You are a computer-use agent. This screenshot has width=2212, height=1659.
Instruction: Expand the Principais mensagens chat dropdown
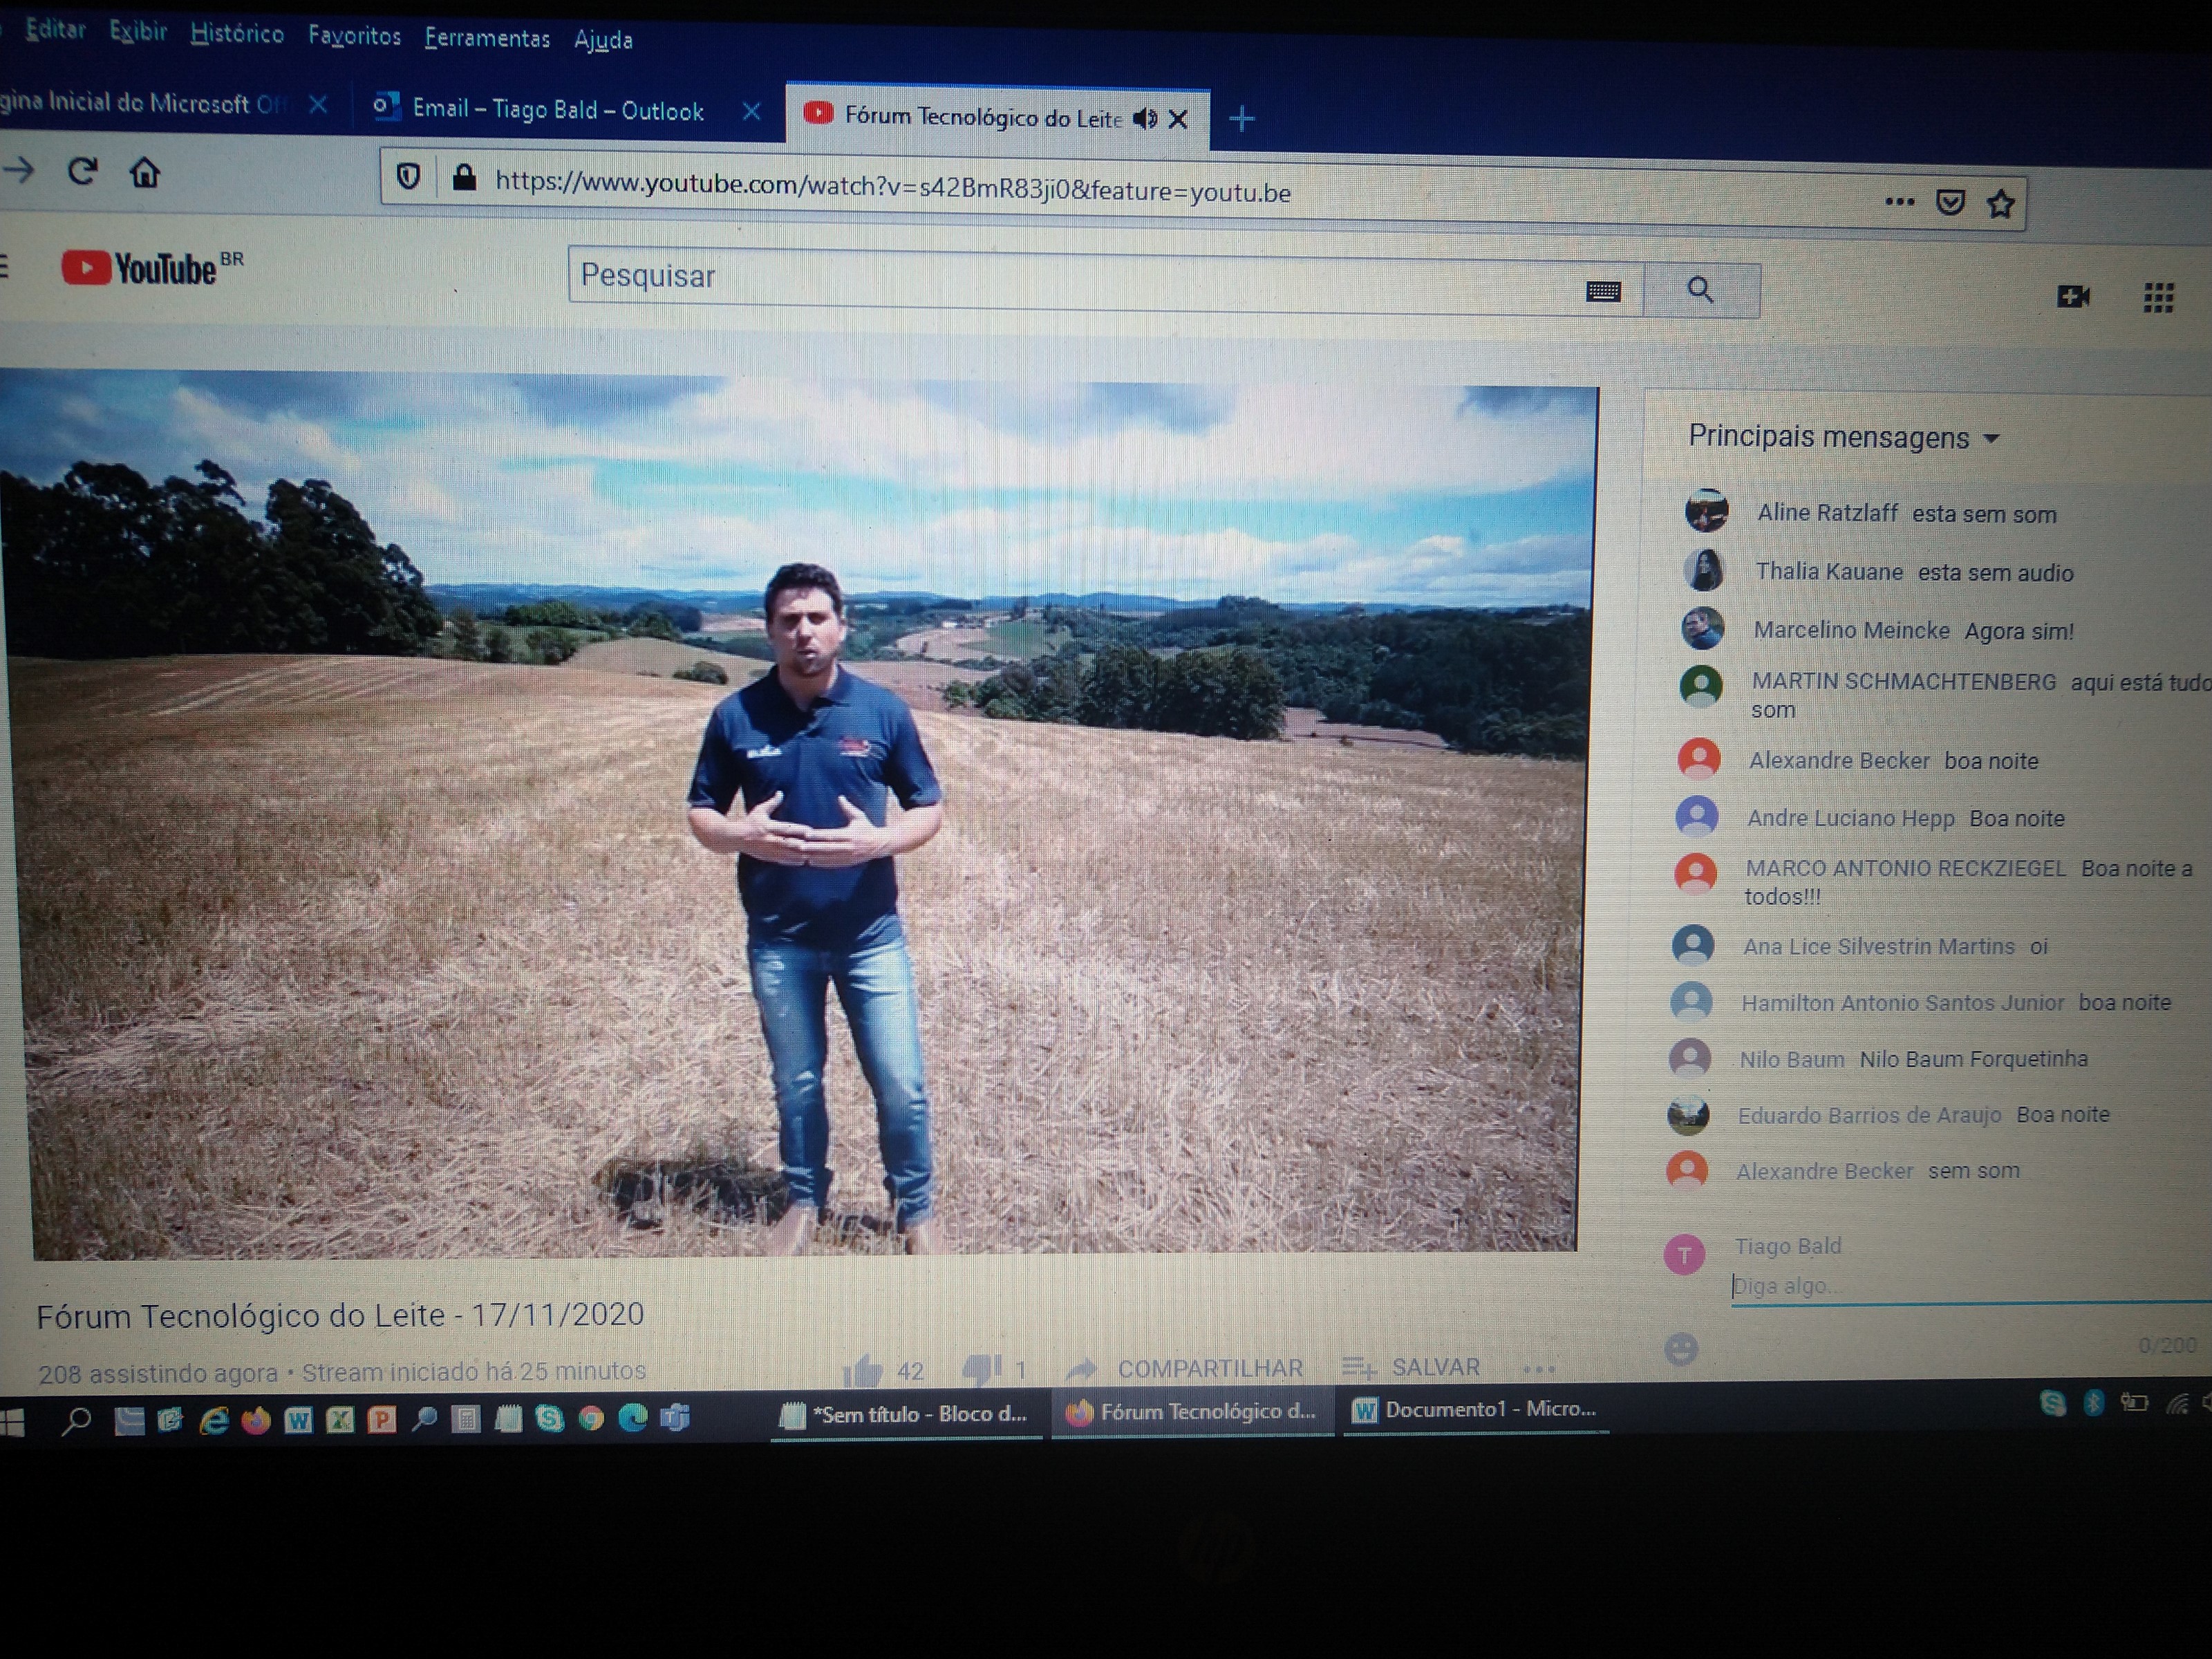[x=1844, y=437]
